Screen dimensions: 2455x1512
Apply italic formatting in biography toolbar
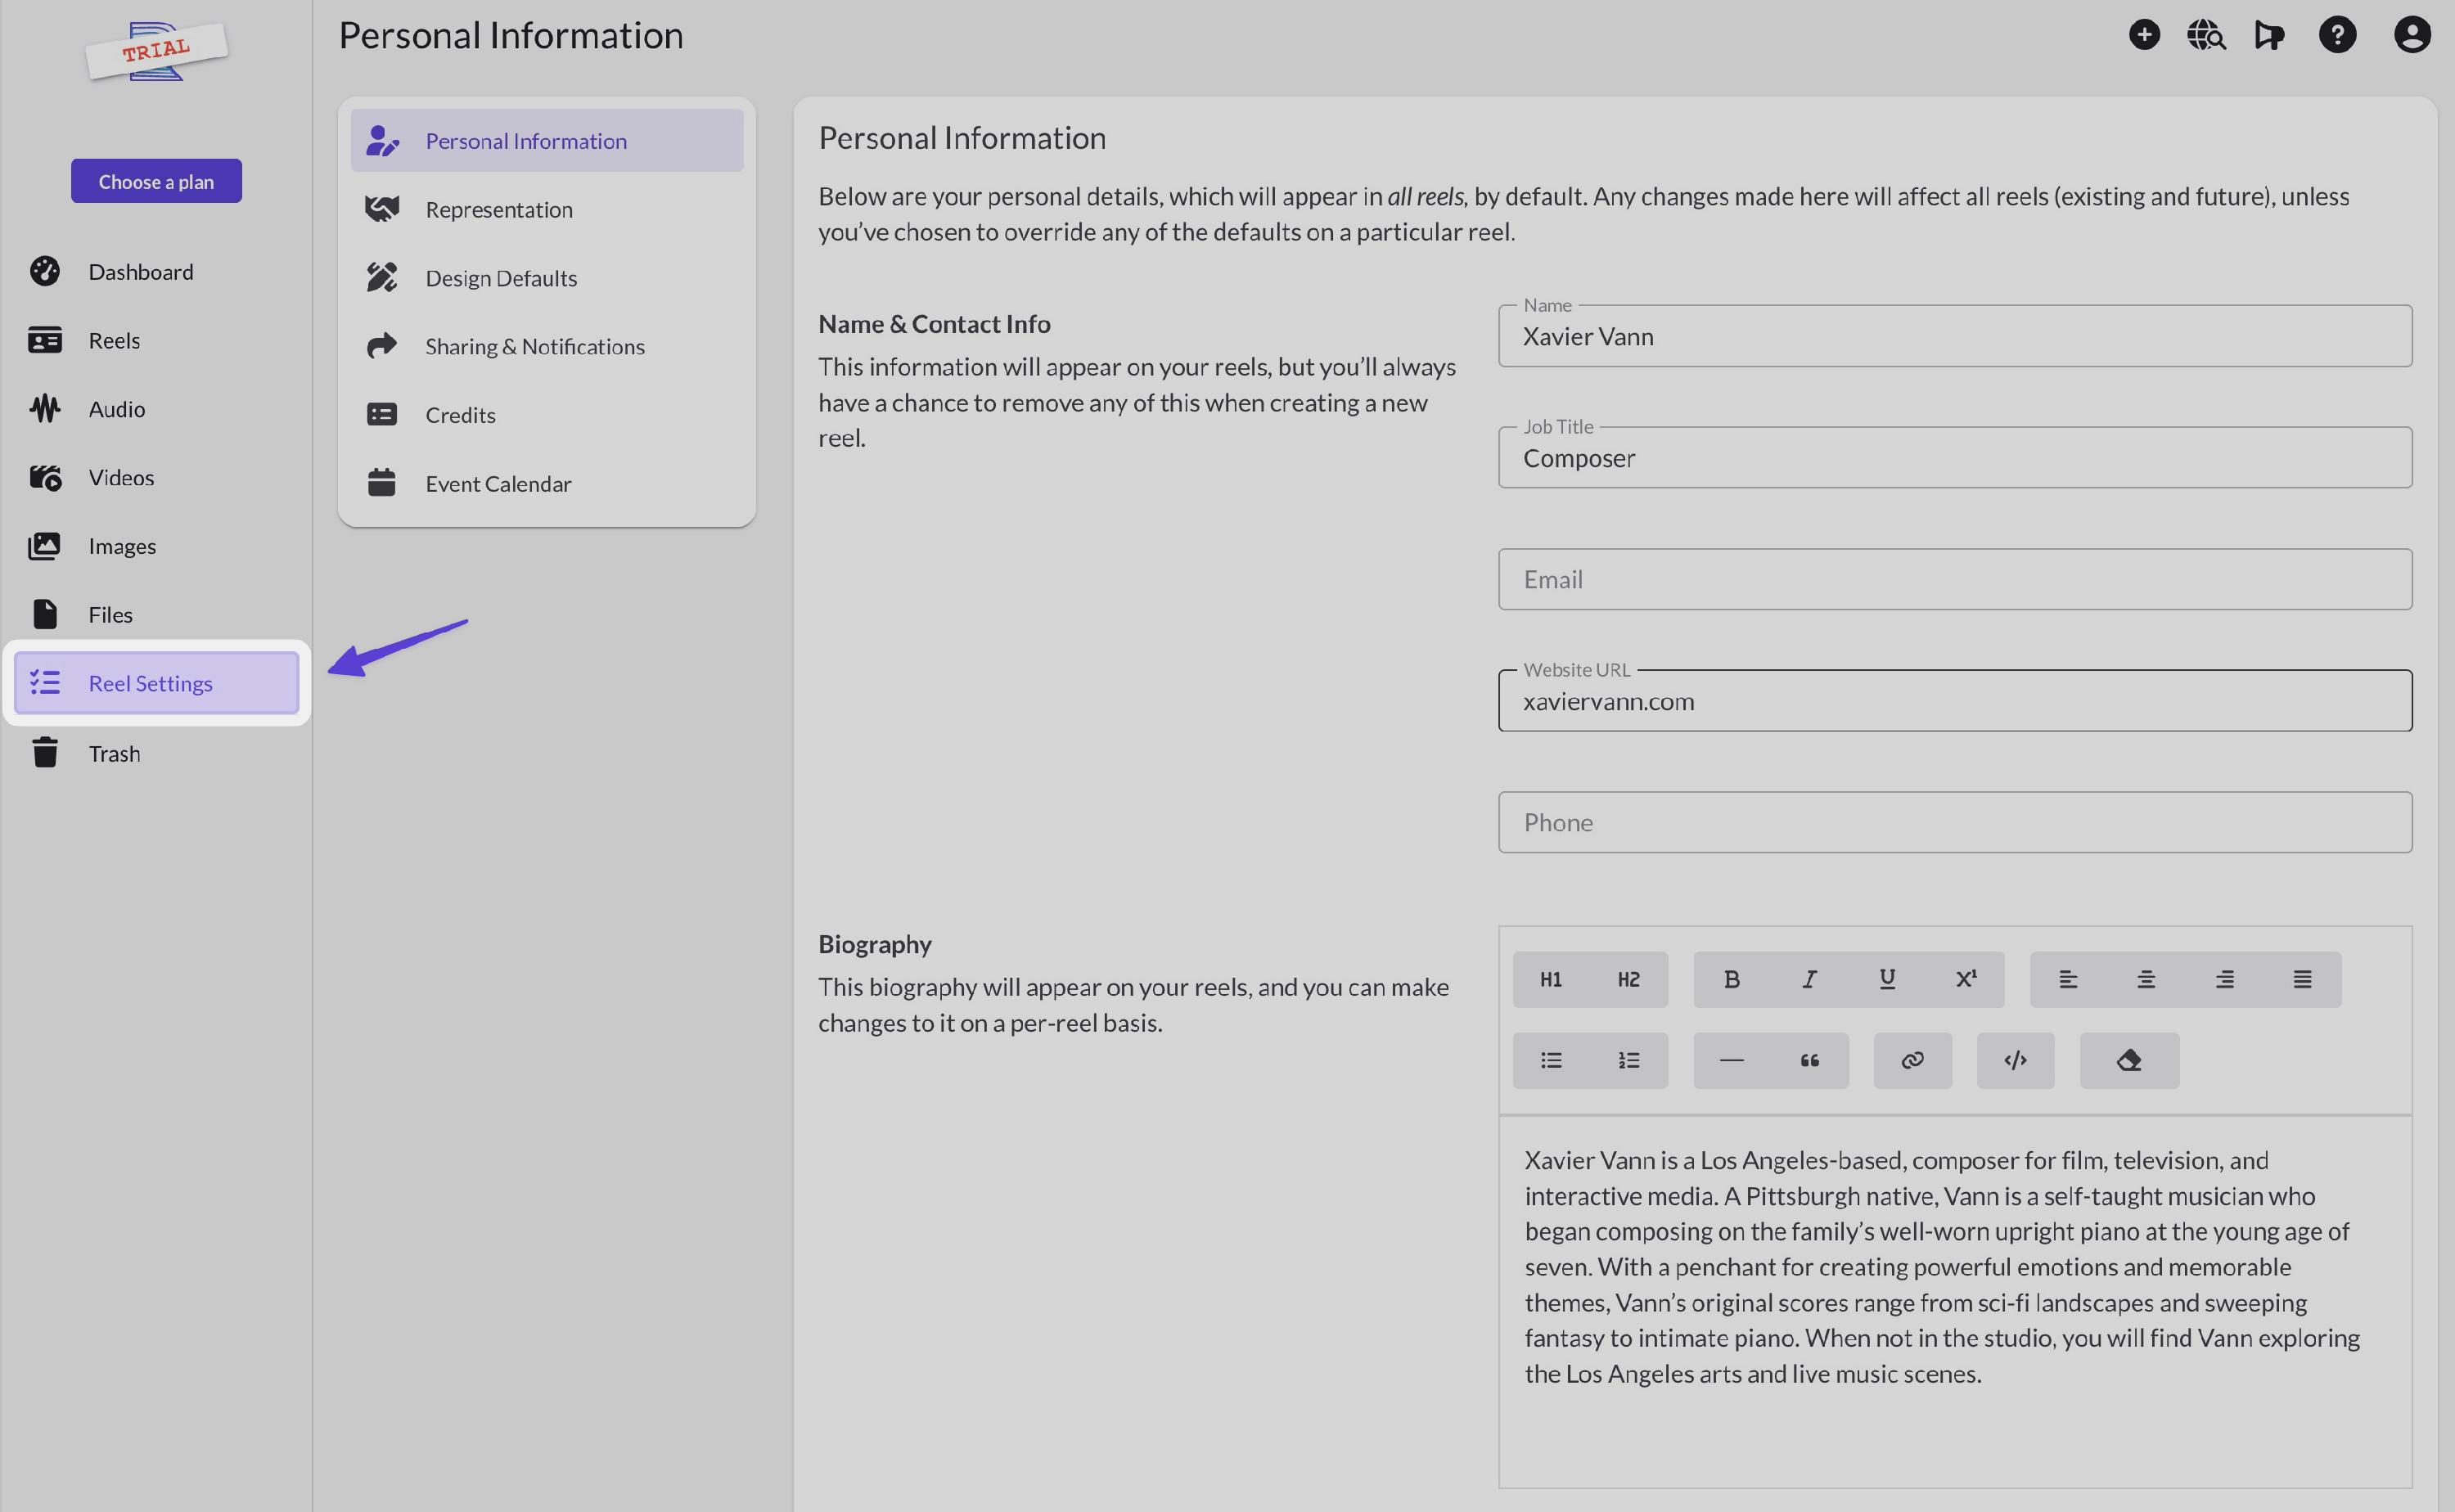[1808, 979]
